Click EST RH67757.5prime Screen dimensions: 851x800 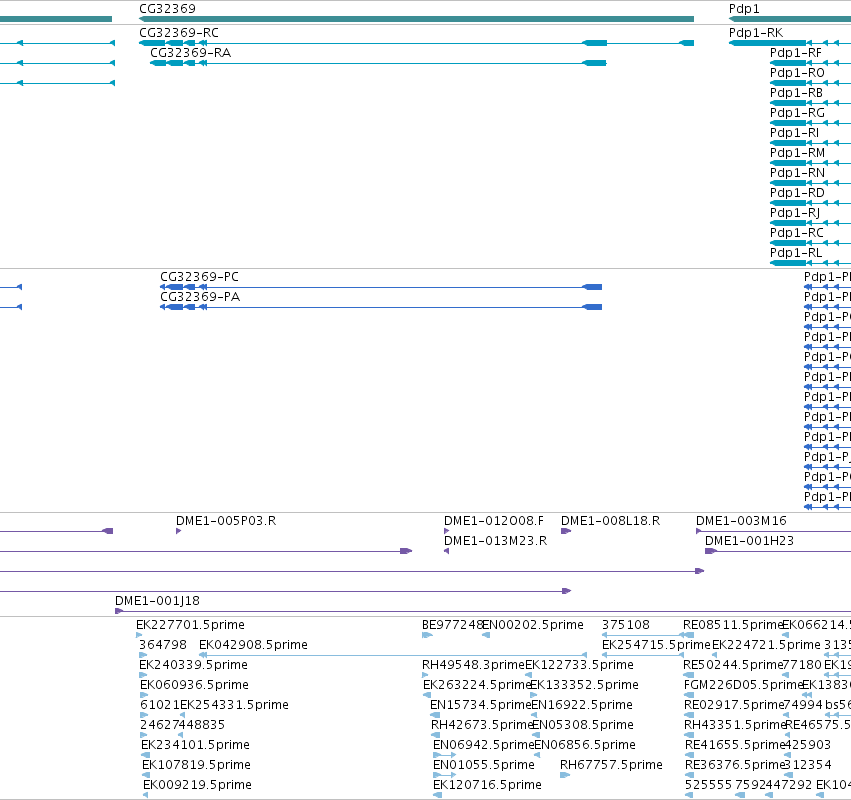coord(611,765)
